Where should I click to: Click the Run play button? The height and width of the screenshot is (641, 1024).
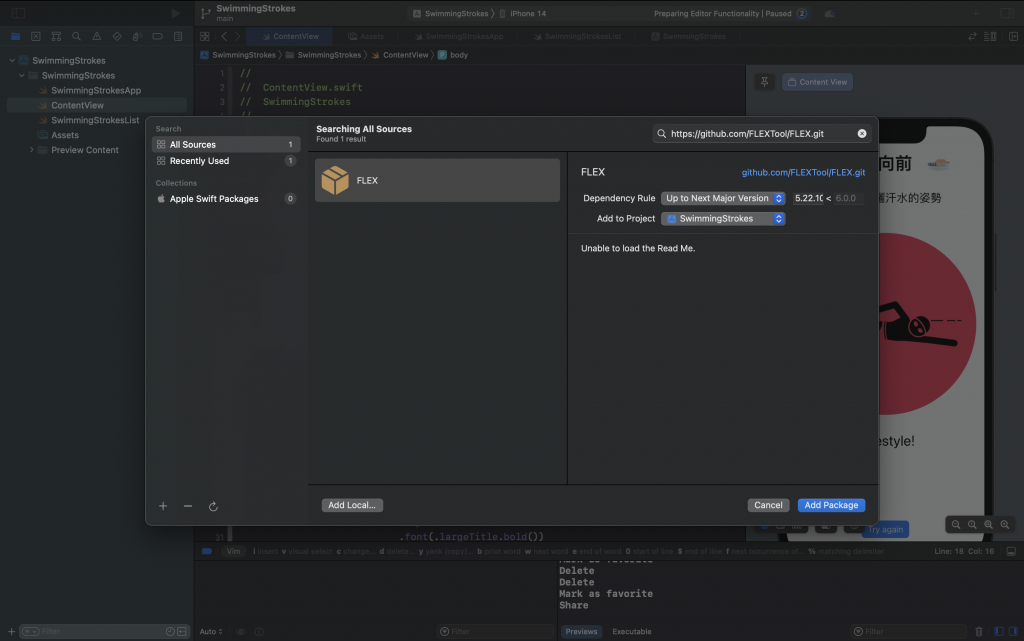tap(175, 13)
